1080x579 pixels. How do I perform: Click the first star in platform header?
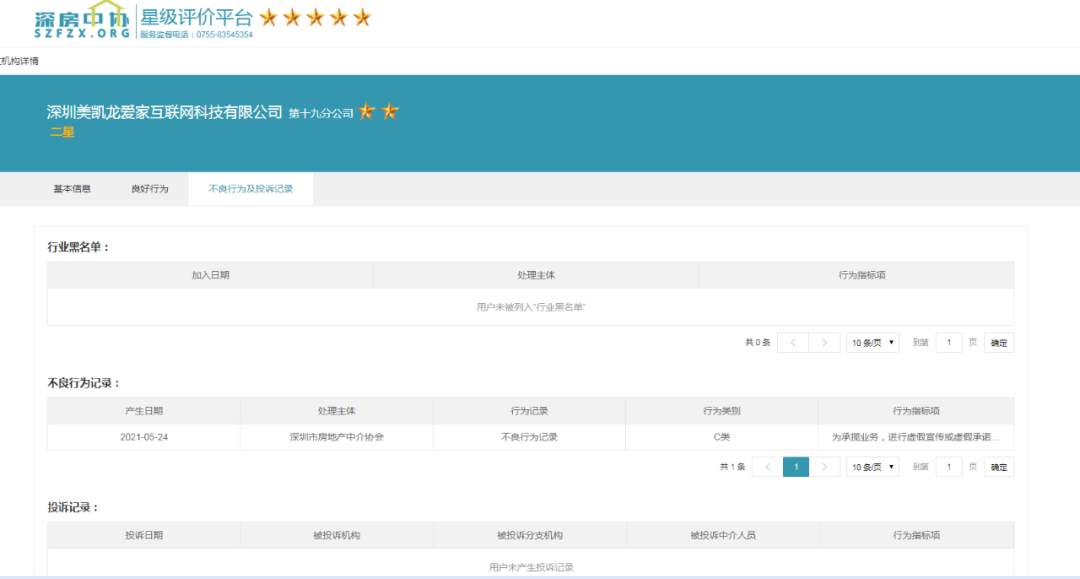269,18
